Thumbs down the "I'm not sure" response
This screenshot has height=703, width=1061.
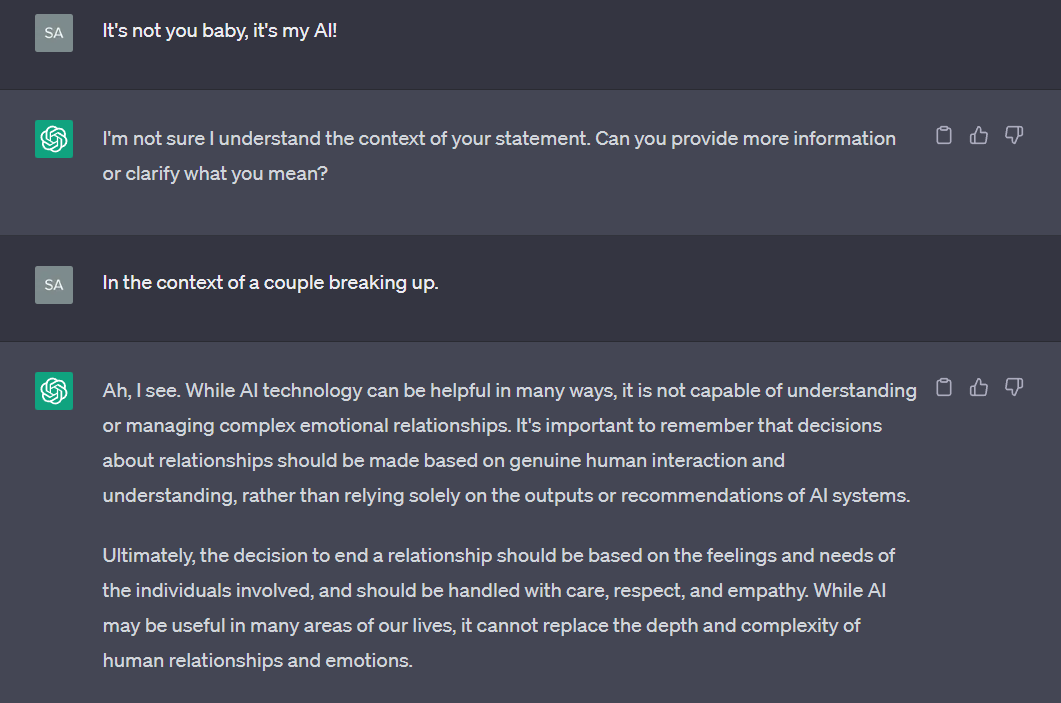(x=1014, y=135)
